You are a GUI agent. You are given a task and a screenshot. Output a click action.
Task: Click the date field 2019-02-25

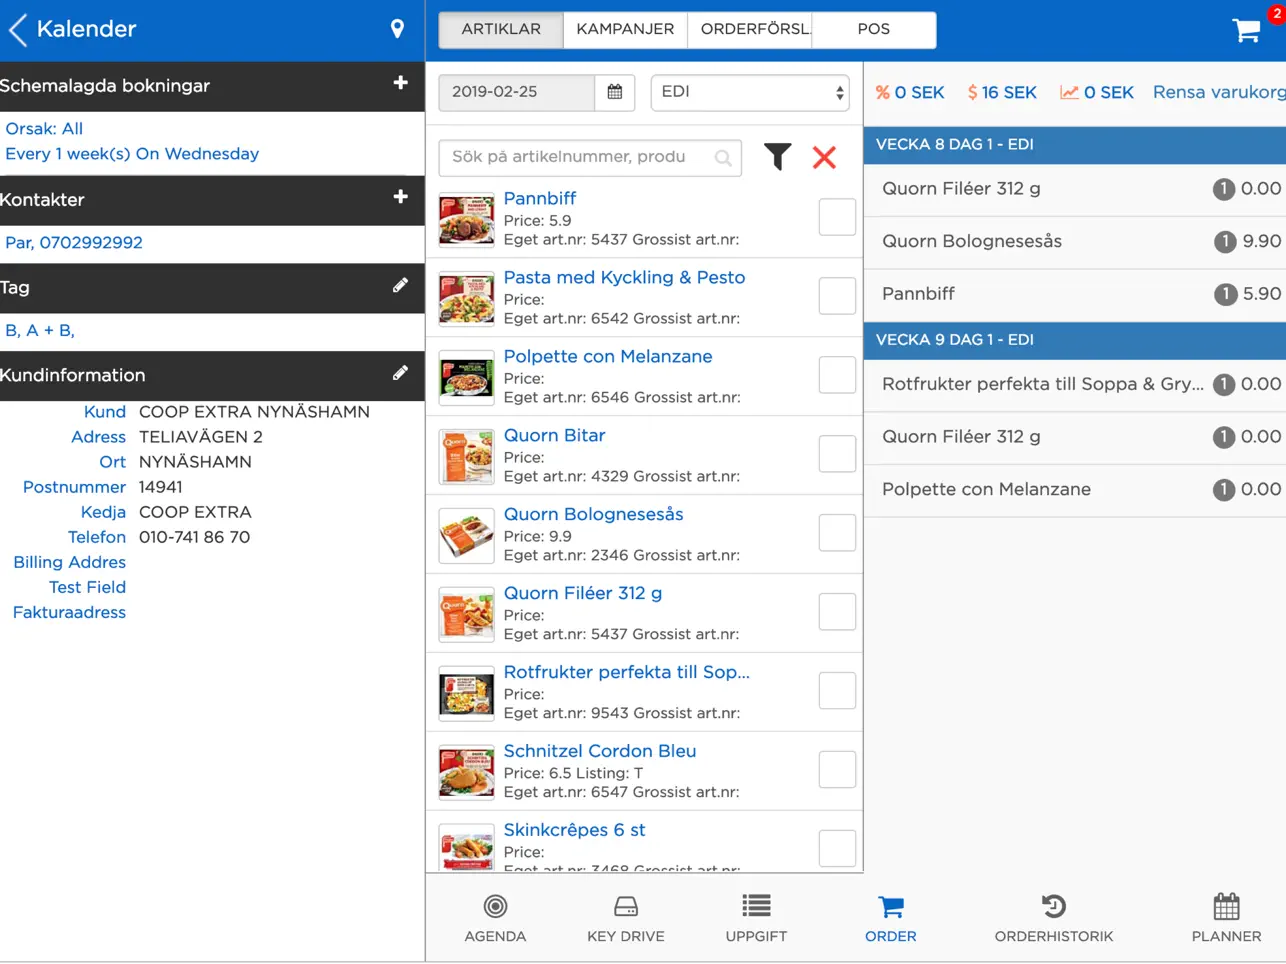click(516, 92)
